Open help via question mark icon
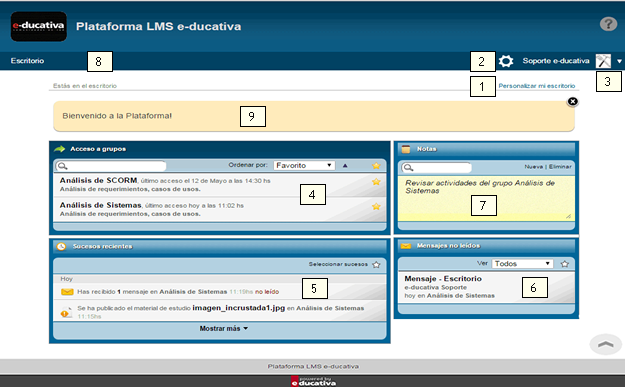625x387 pixels. pyautogui.click(x=608, y=24)
